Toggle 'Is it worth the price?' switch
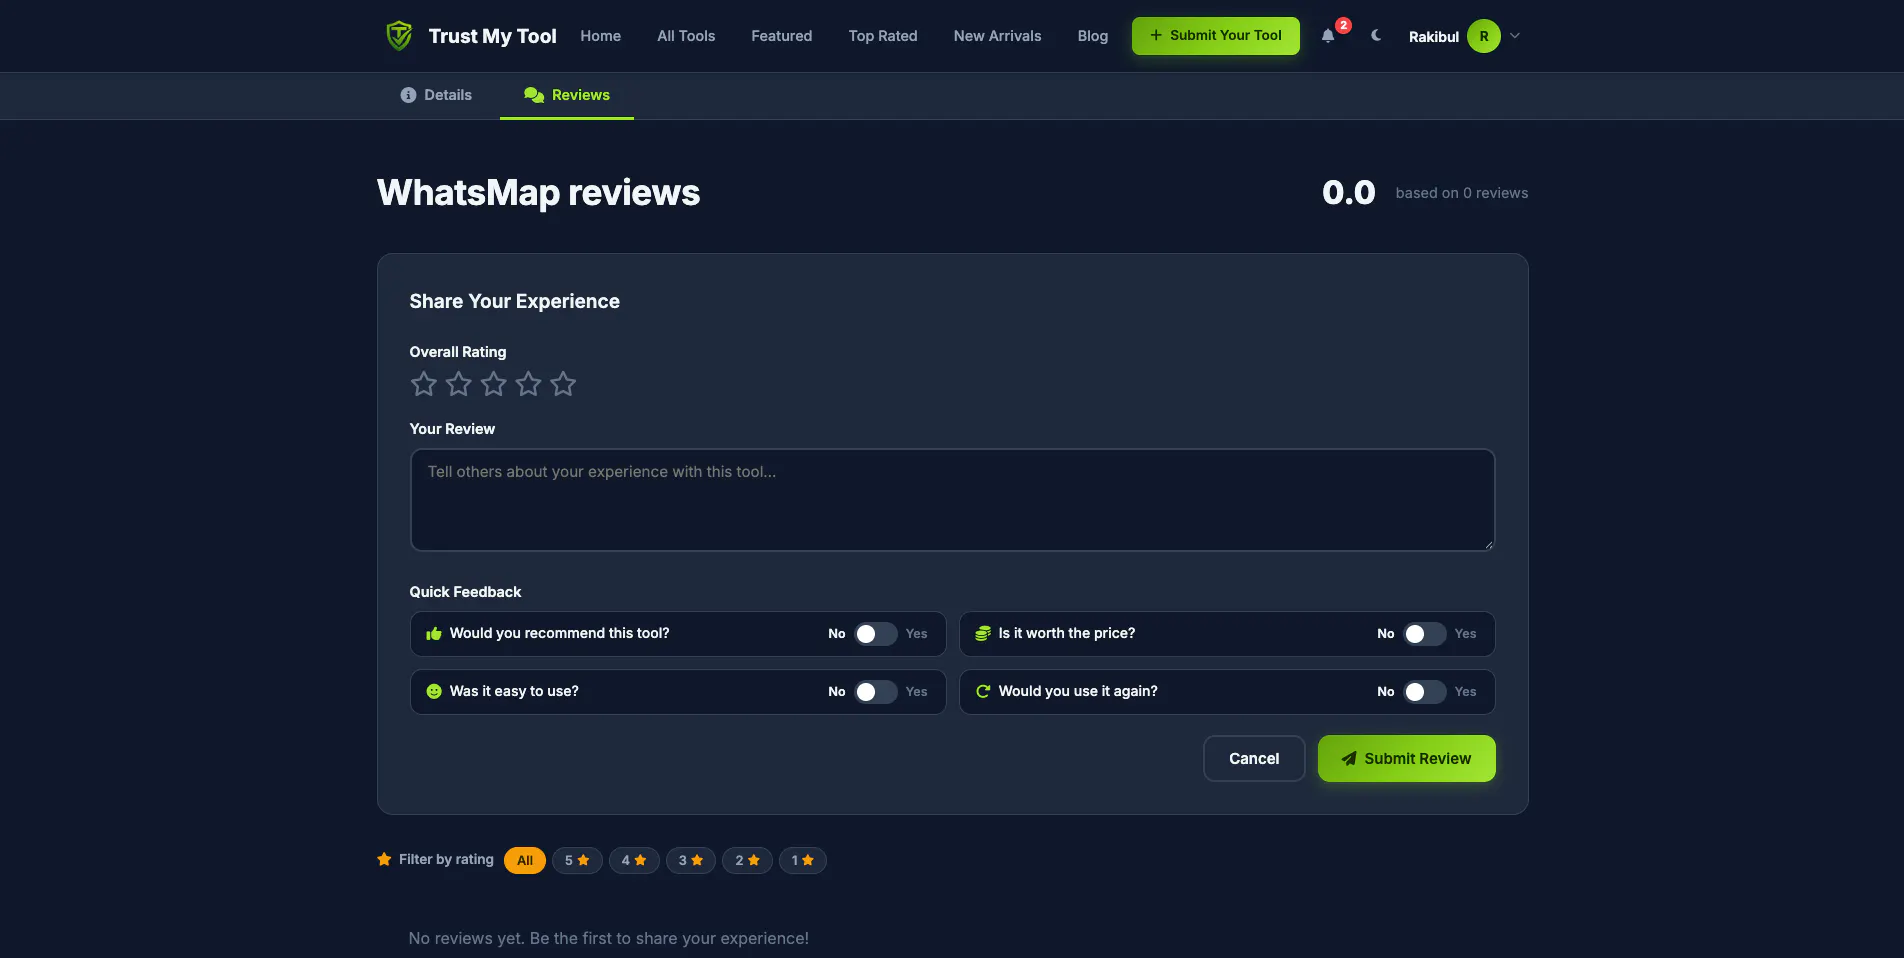This screenshot has width=1904, height=958. (1425, 634)
